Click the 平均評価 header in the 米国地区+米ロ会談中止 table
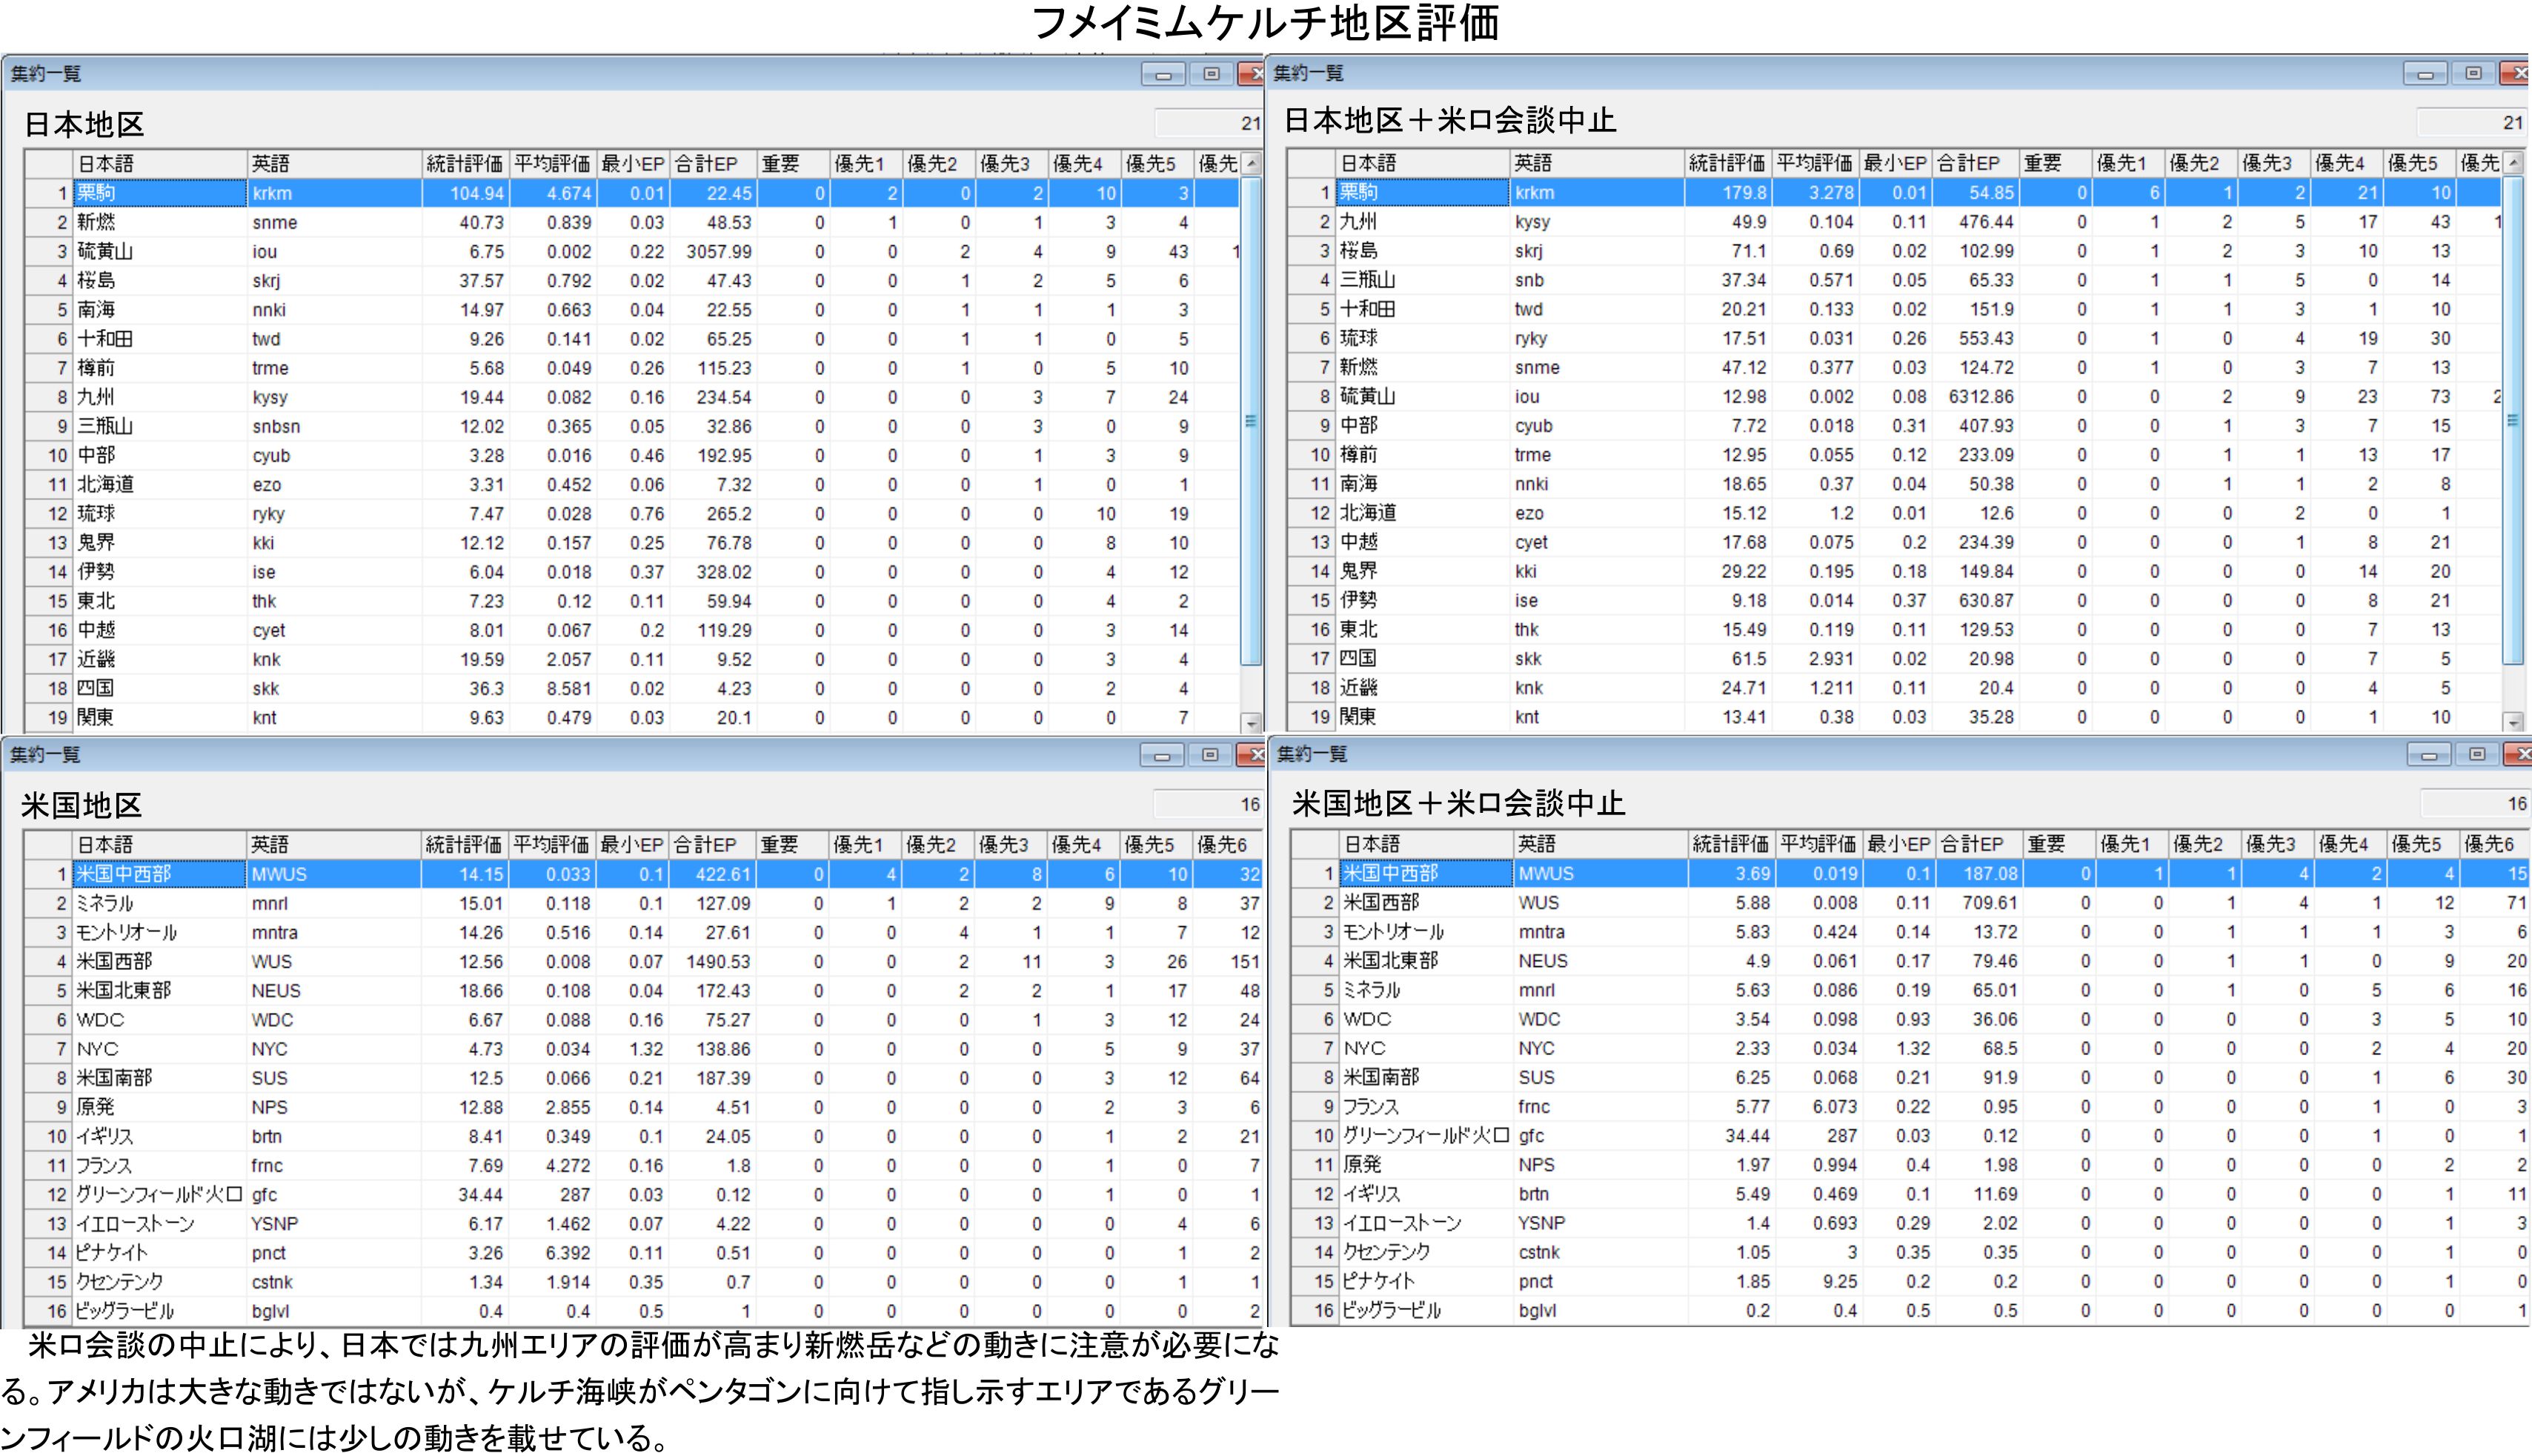The image size is (2532, 1456). [x=1818, y=844]
